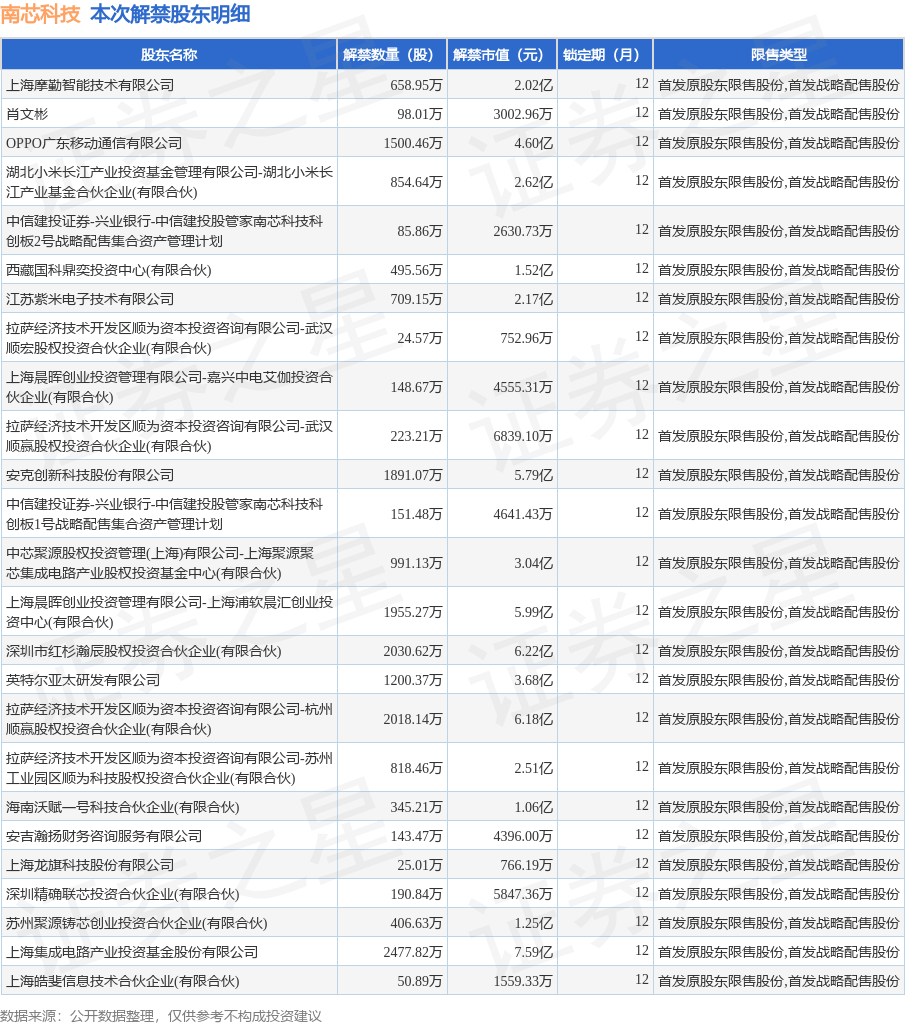Click the 南芯科技 title text
The height and width of the screenshot is (1025, 905).
41,14
